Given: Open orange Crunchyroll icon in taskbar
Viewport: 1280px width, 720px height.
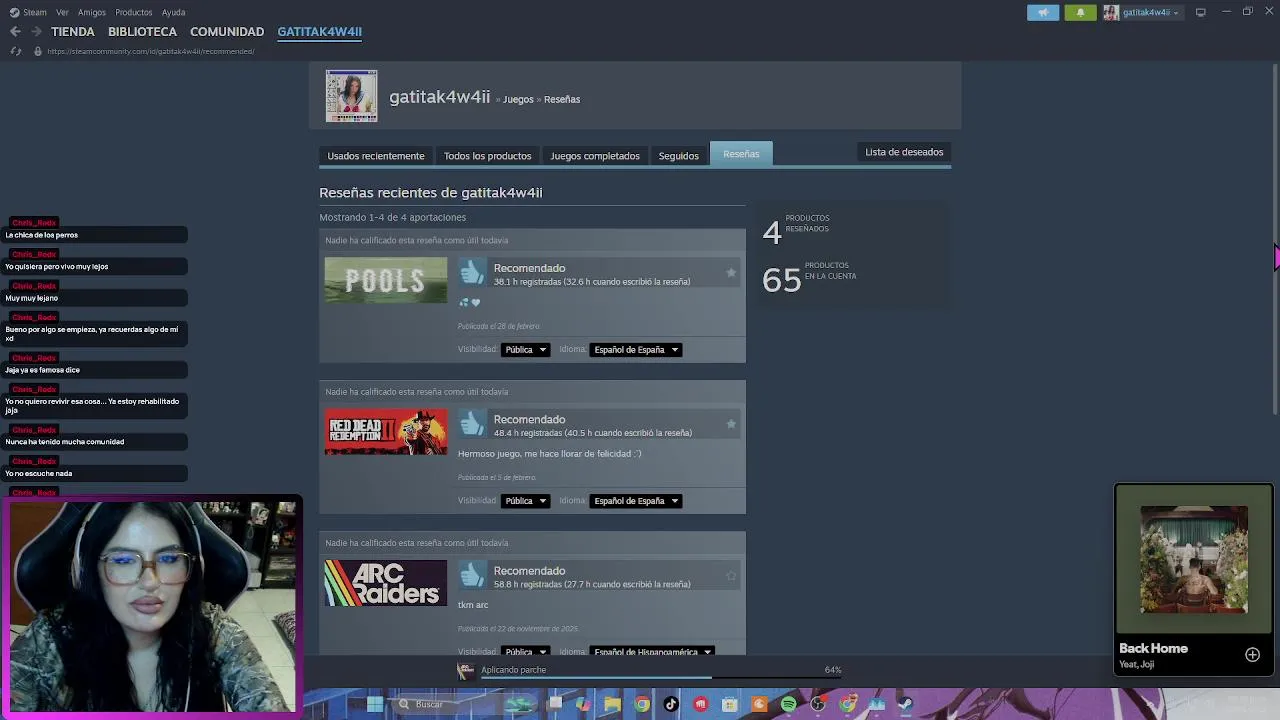Looking at the screenshot, I should (x=759, y=704).
